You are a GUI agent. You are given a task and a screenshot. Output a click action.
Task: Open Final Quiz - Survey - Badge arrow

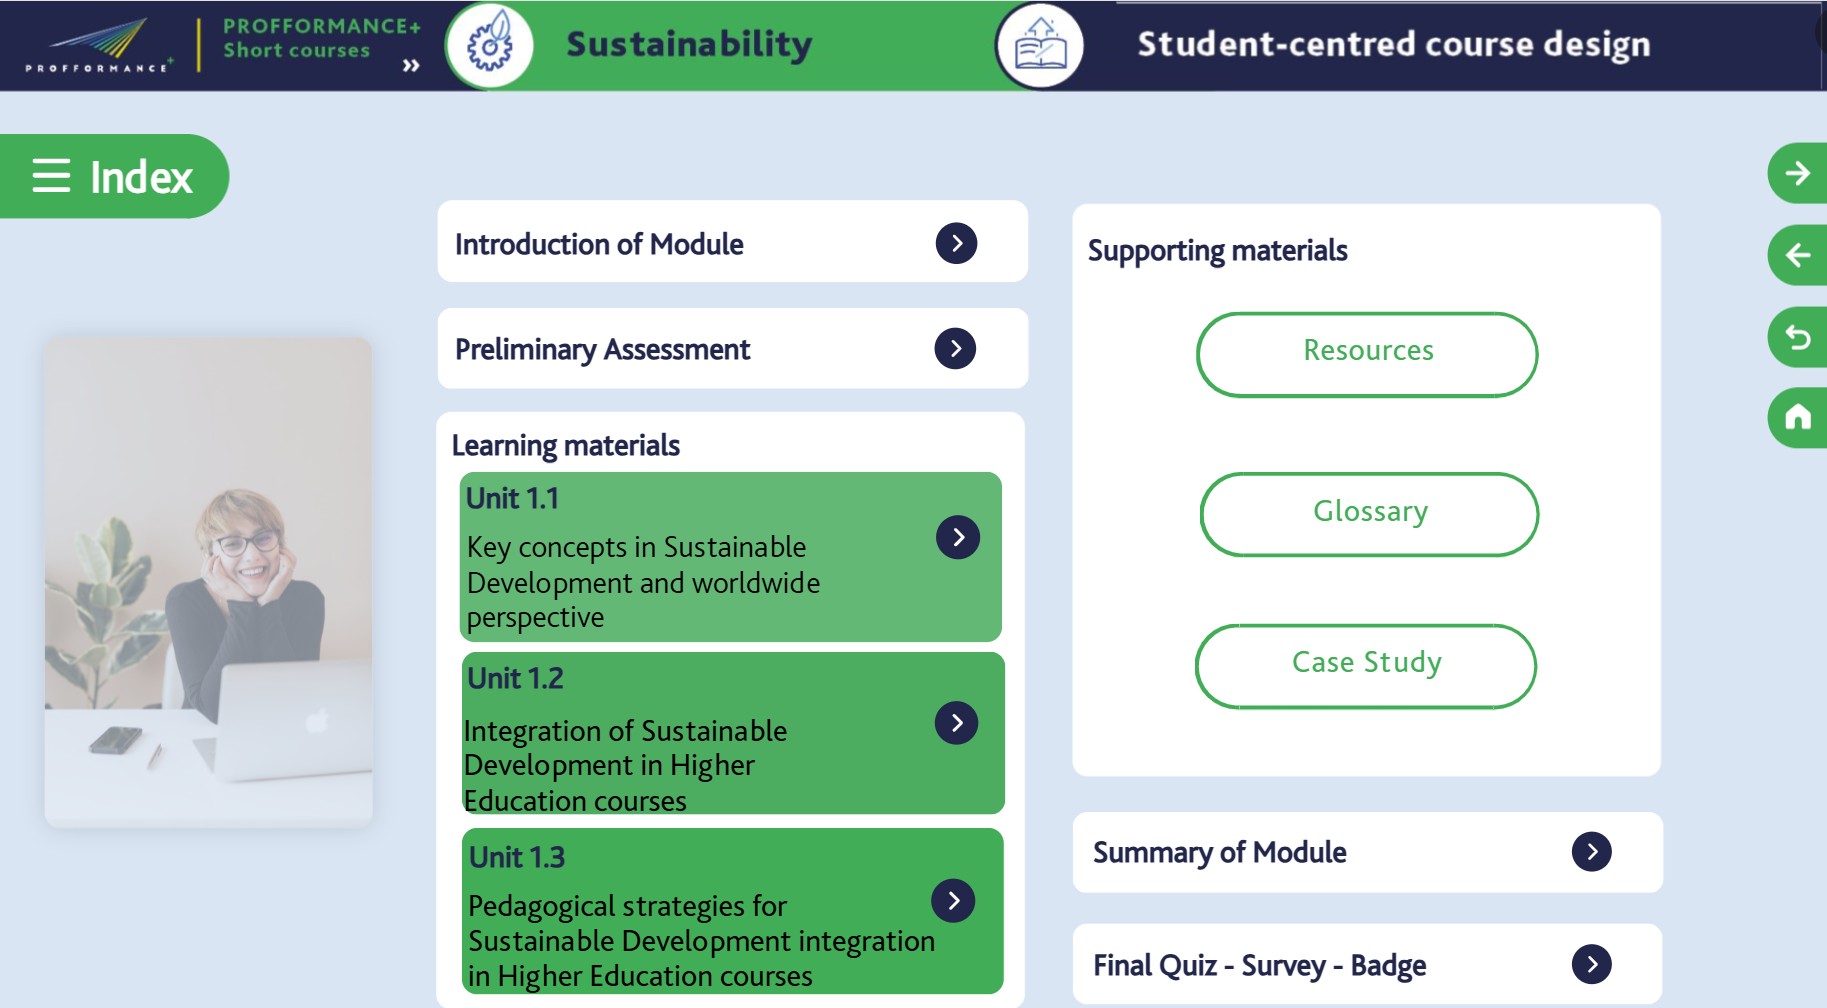1591,964
